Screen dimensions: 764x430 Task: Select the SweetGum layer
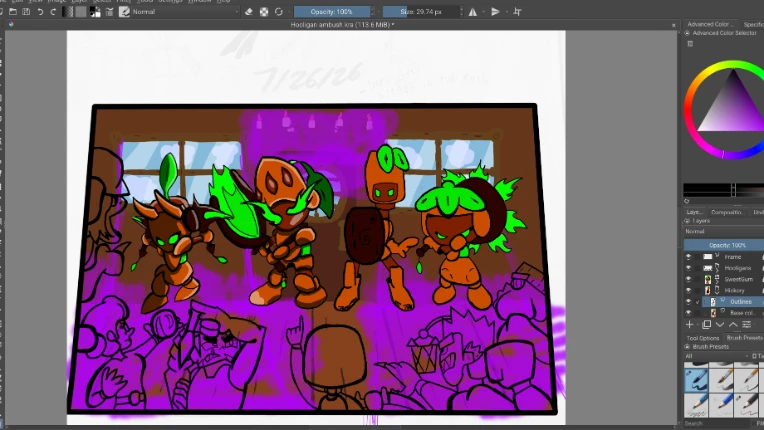[x=739, y=280]
